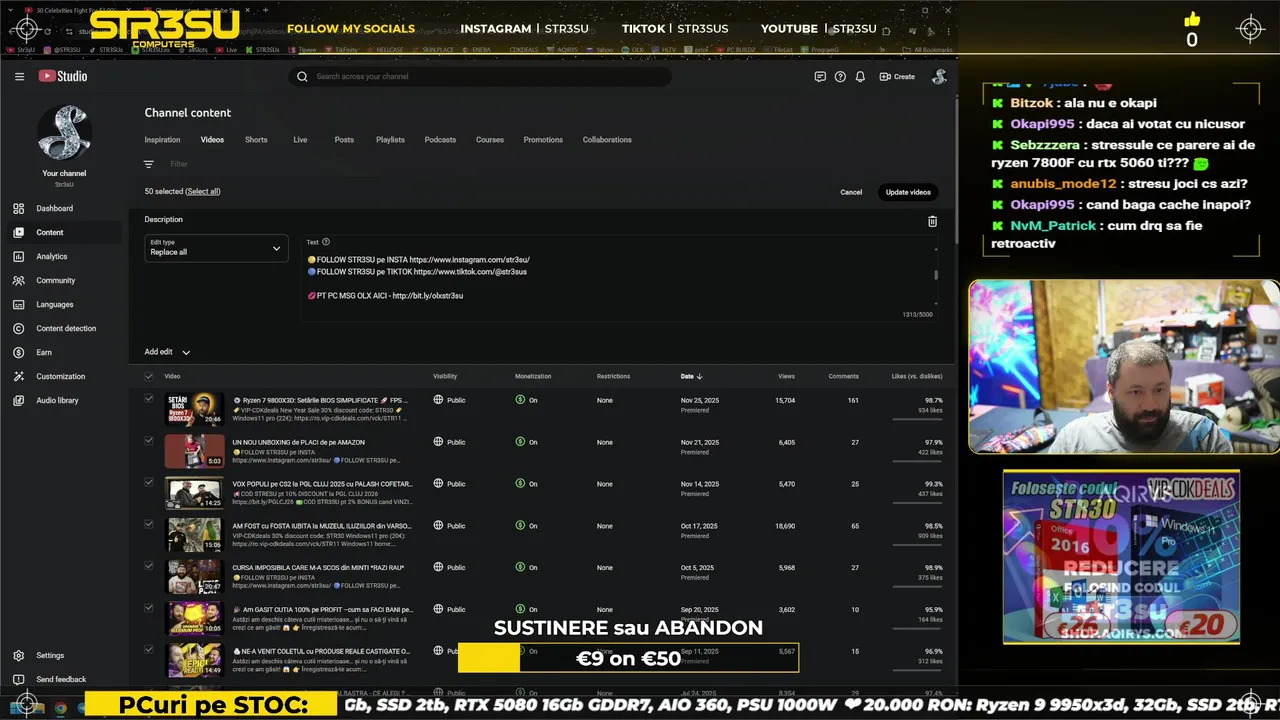Click the Cancel button
The height and width of the screenshot is (720, 1280).
[851, 192]
